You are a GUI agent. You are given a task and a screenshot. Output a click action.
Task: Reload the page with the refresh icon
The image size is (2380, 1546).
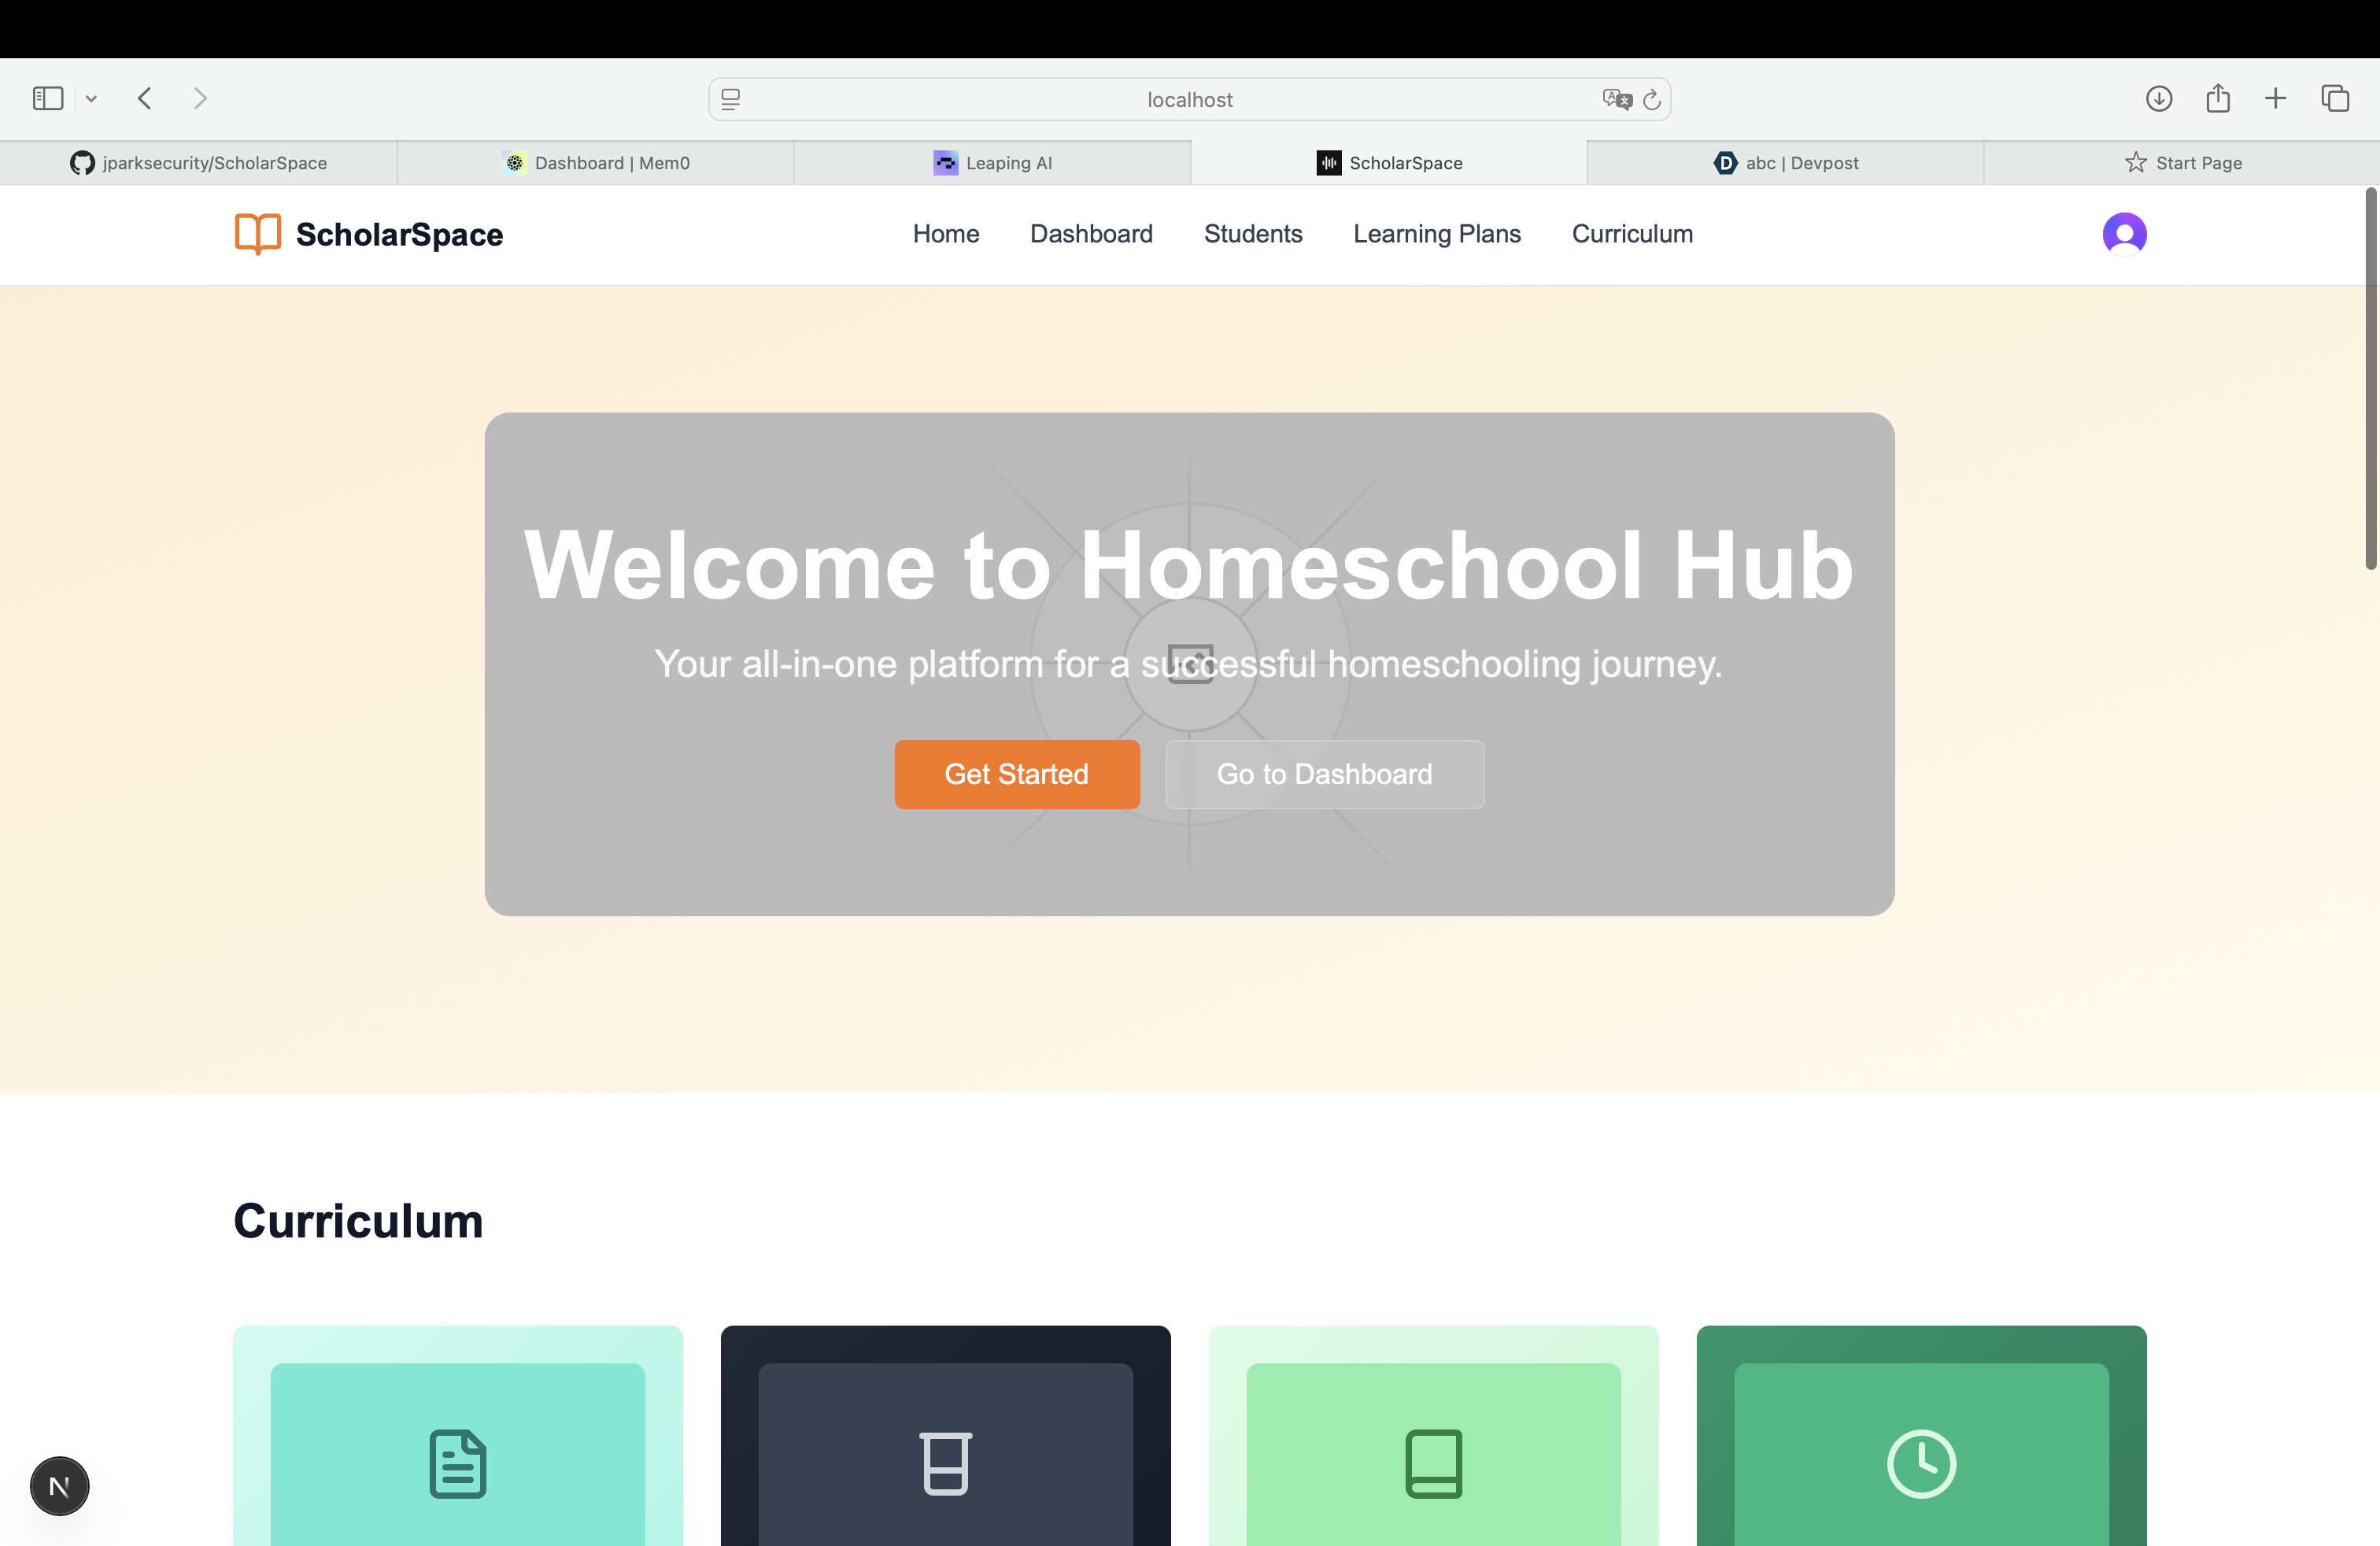pyautogui.click(x=1652, y=99)
